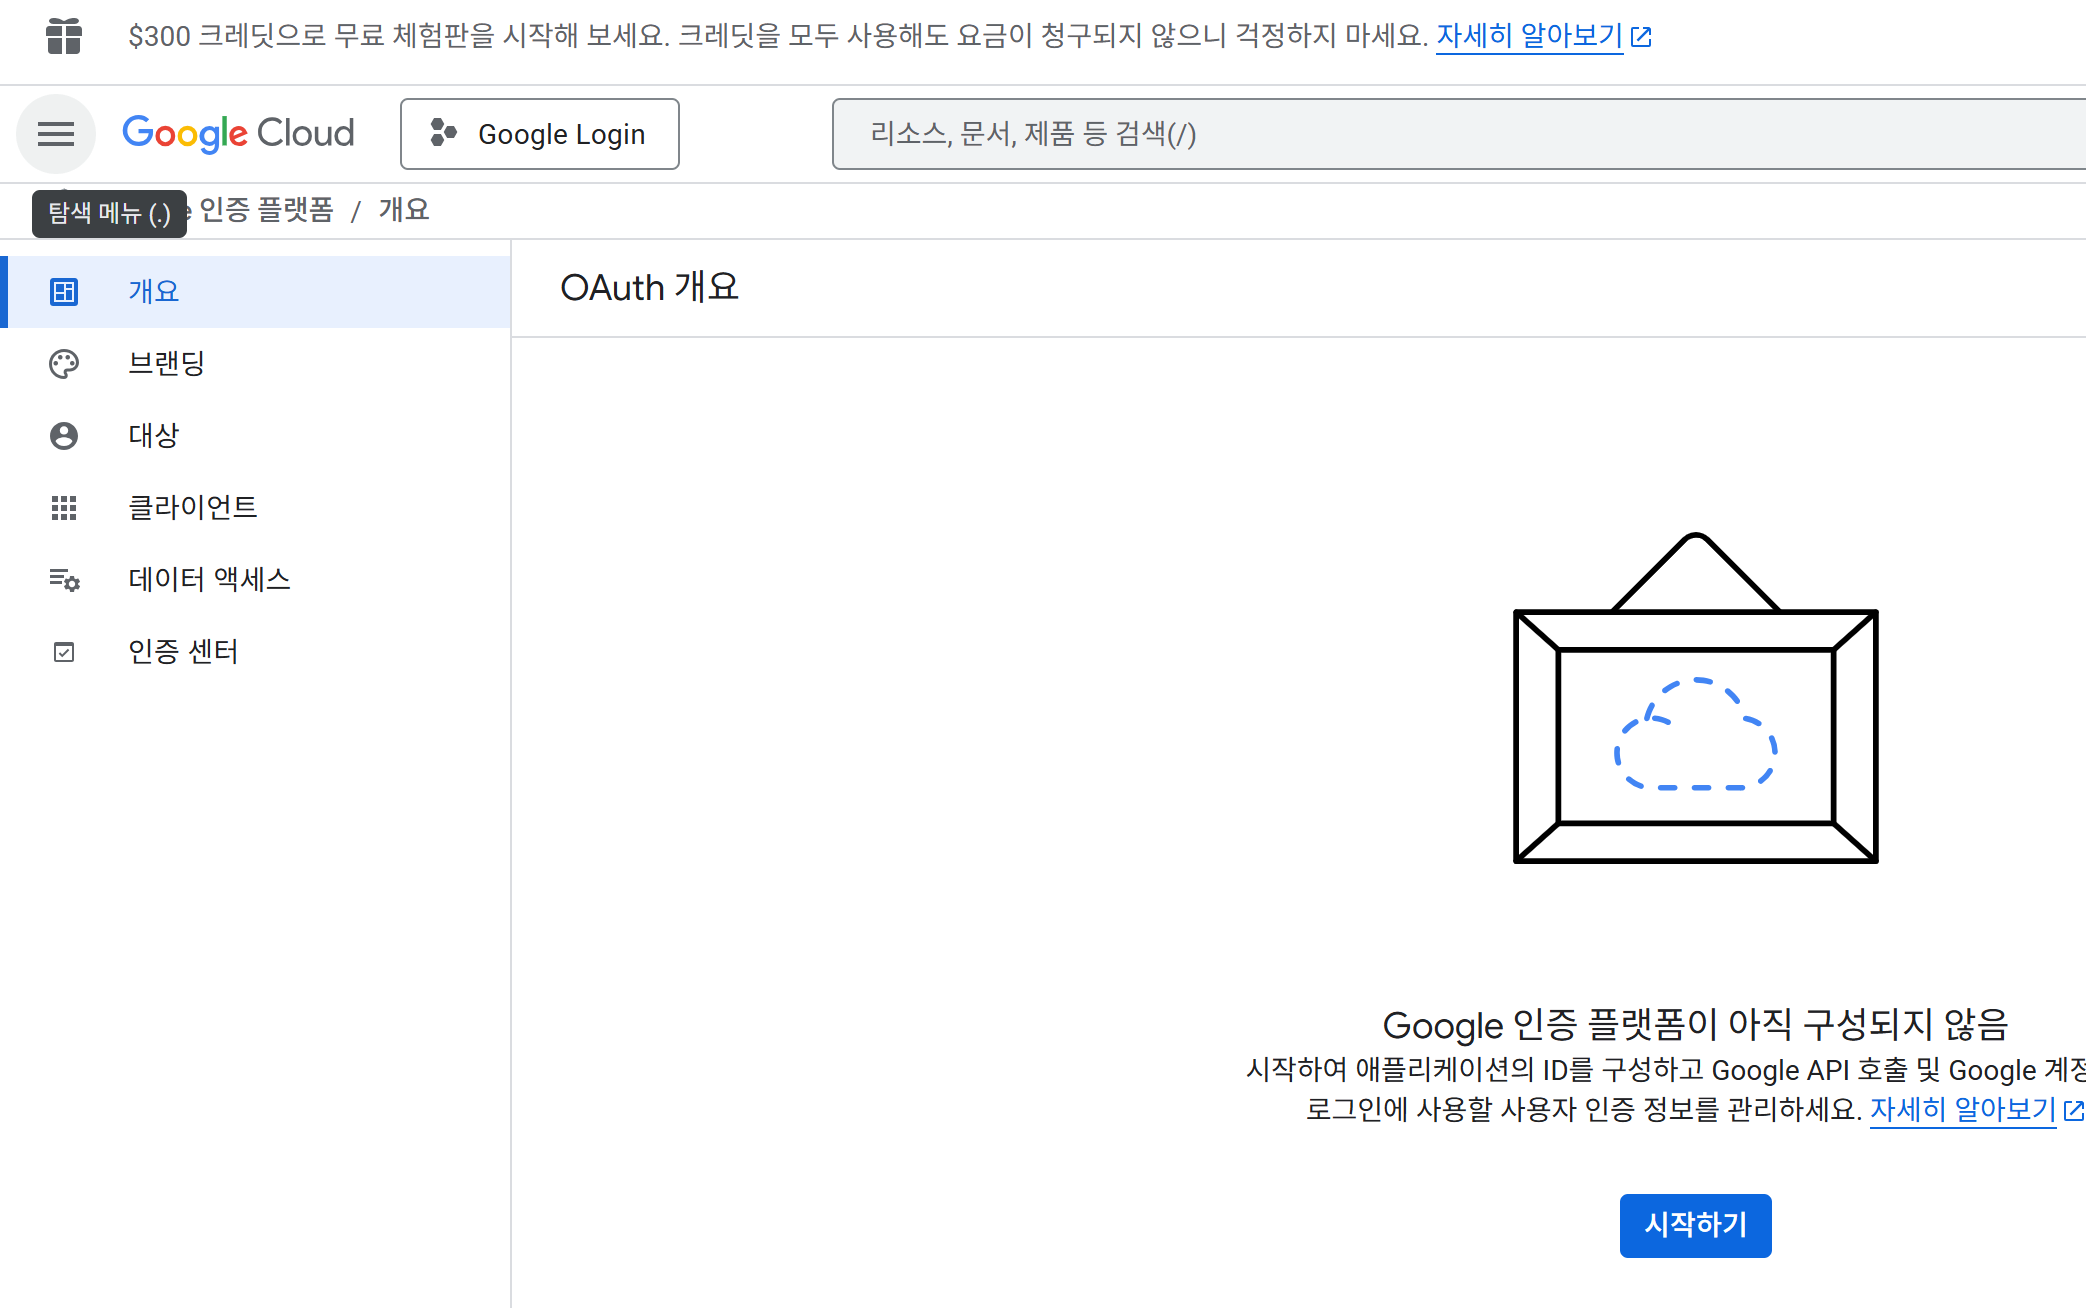The height and width of the screenshot is (1308, 2086).
Task: Click the Google Cloud logo
Action: [x=237, y=133]
